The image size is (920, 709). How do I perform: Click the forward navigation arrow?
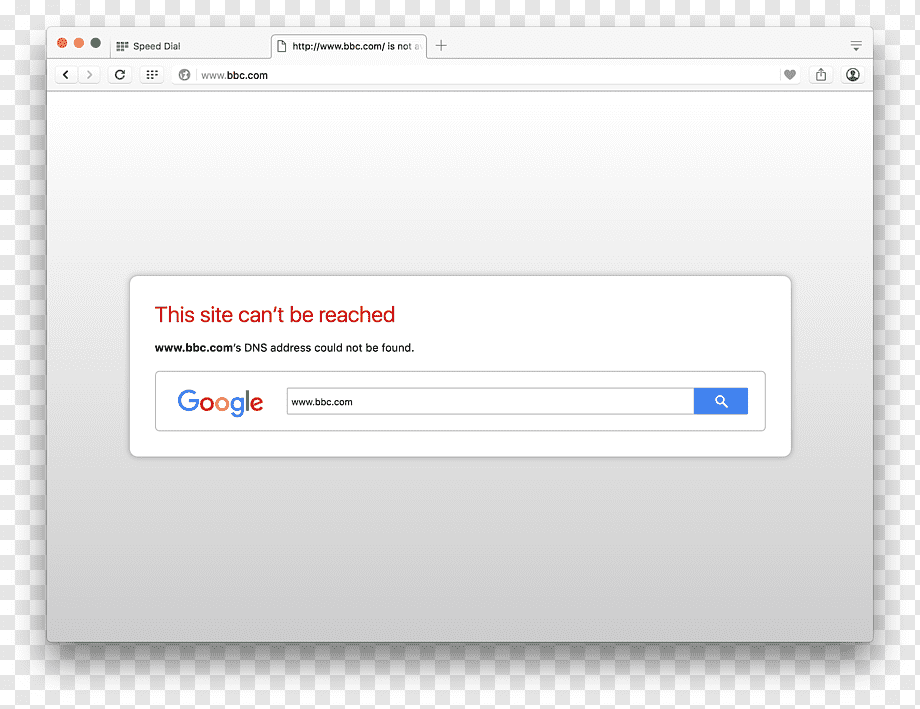pos(89,75)
